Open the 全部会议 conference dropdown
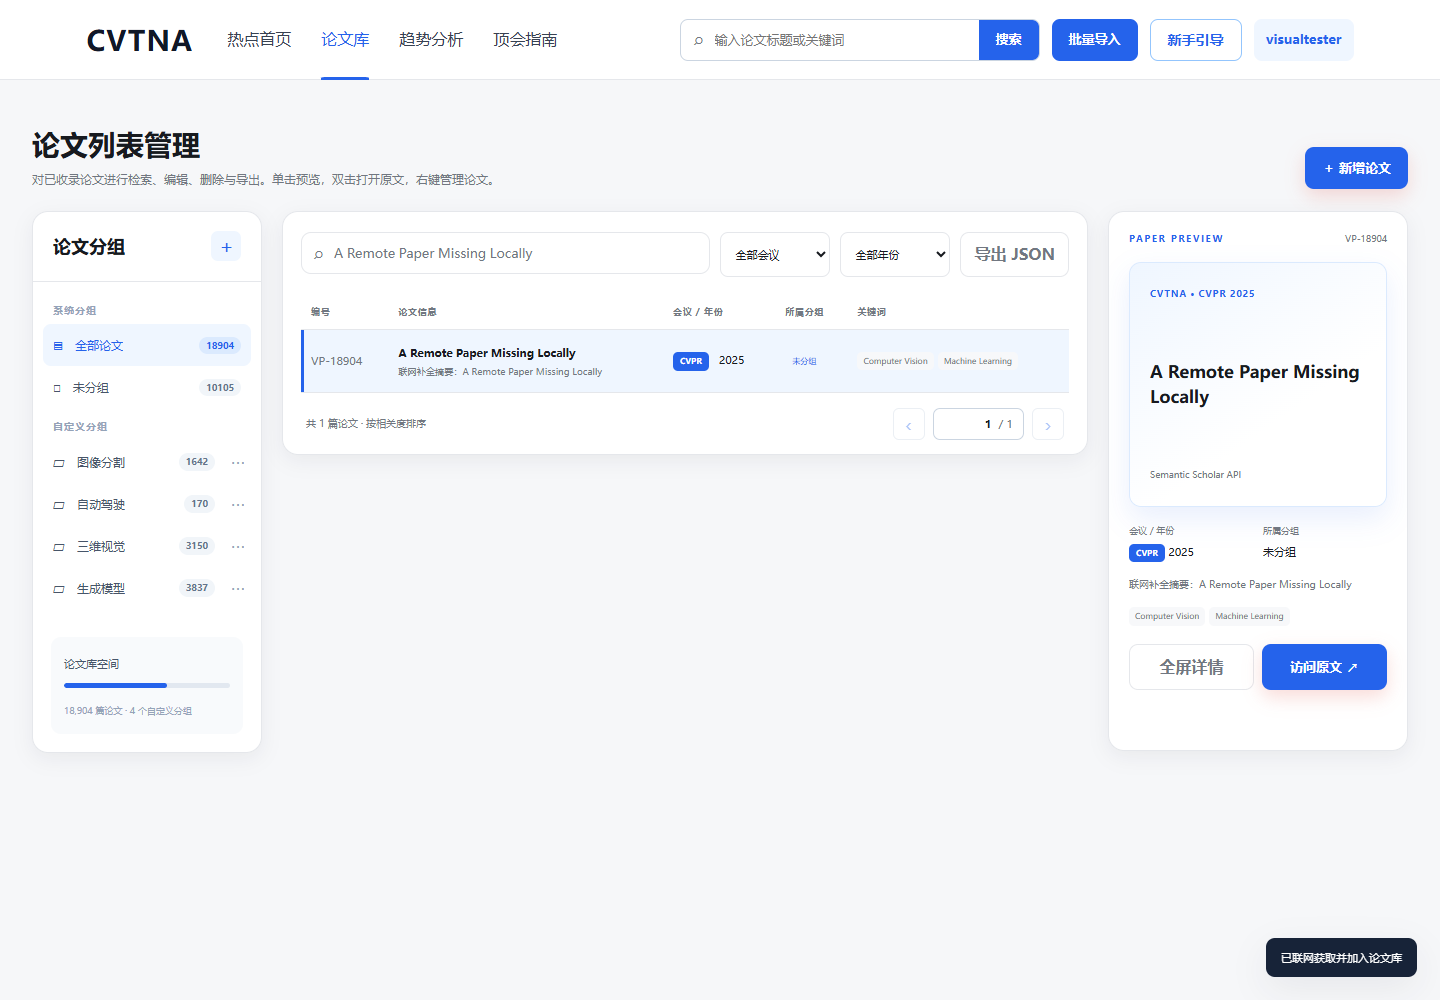Image resolution: width=1440 pixels, height=1000 pixels. [775, 255]
